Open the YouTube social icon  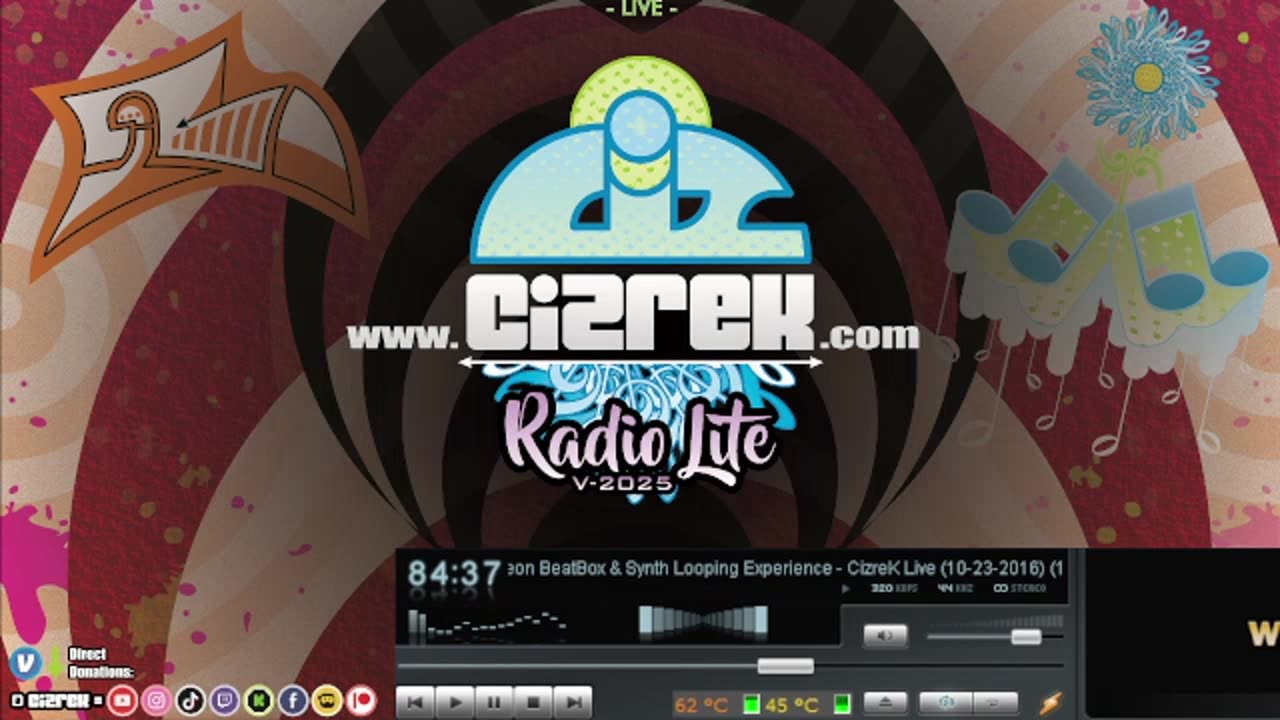pyautogui.click(x=122, y=700)
